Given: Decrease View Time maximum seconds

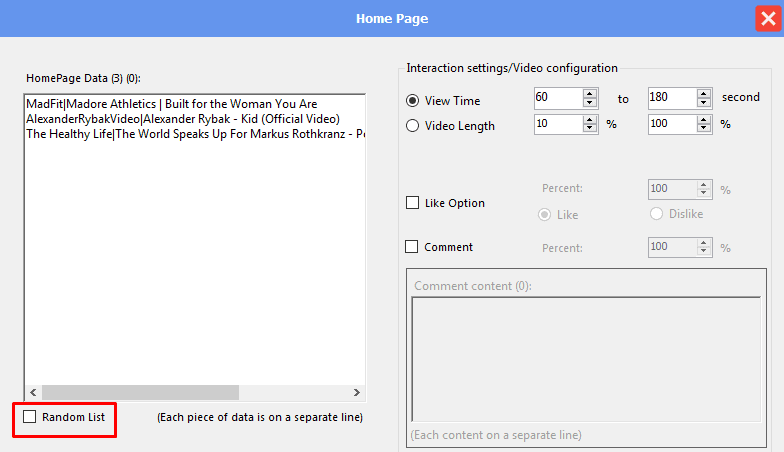Looking at the screenshot, I should click(x=704, y=102).
